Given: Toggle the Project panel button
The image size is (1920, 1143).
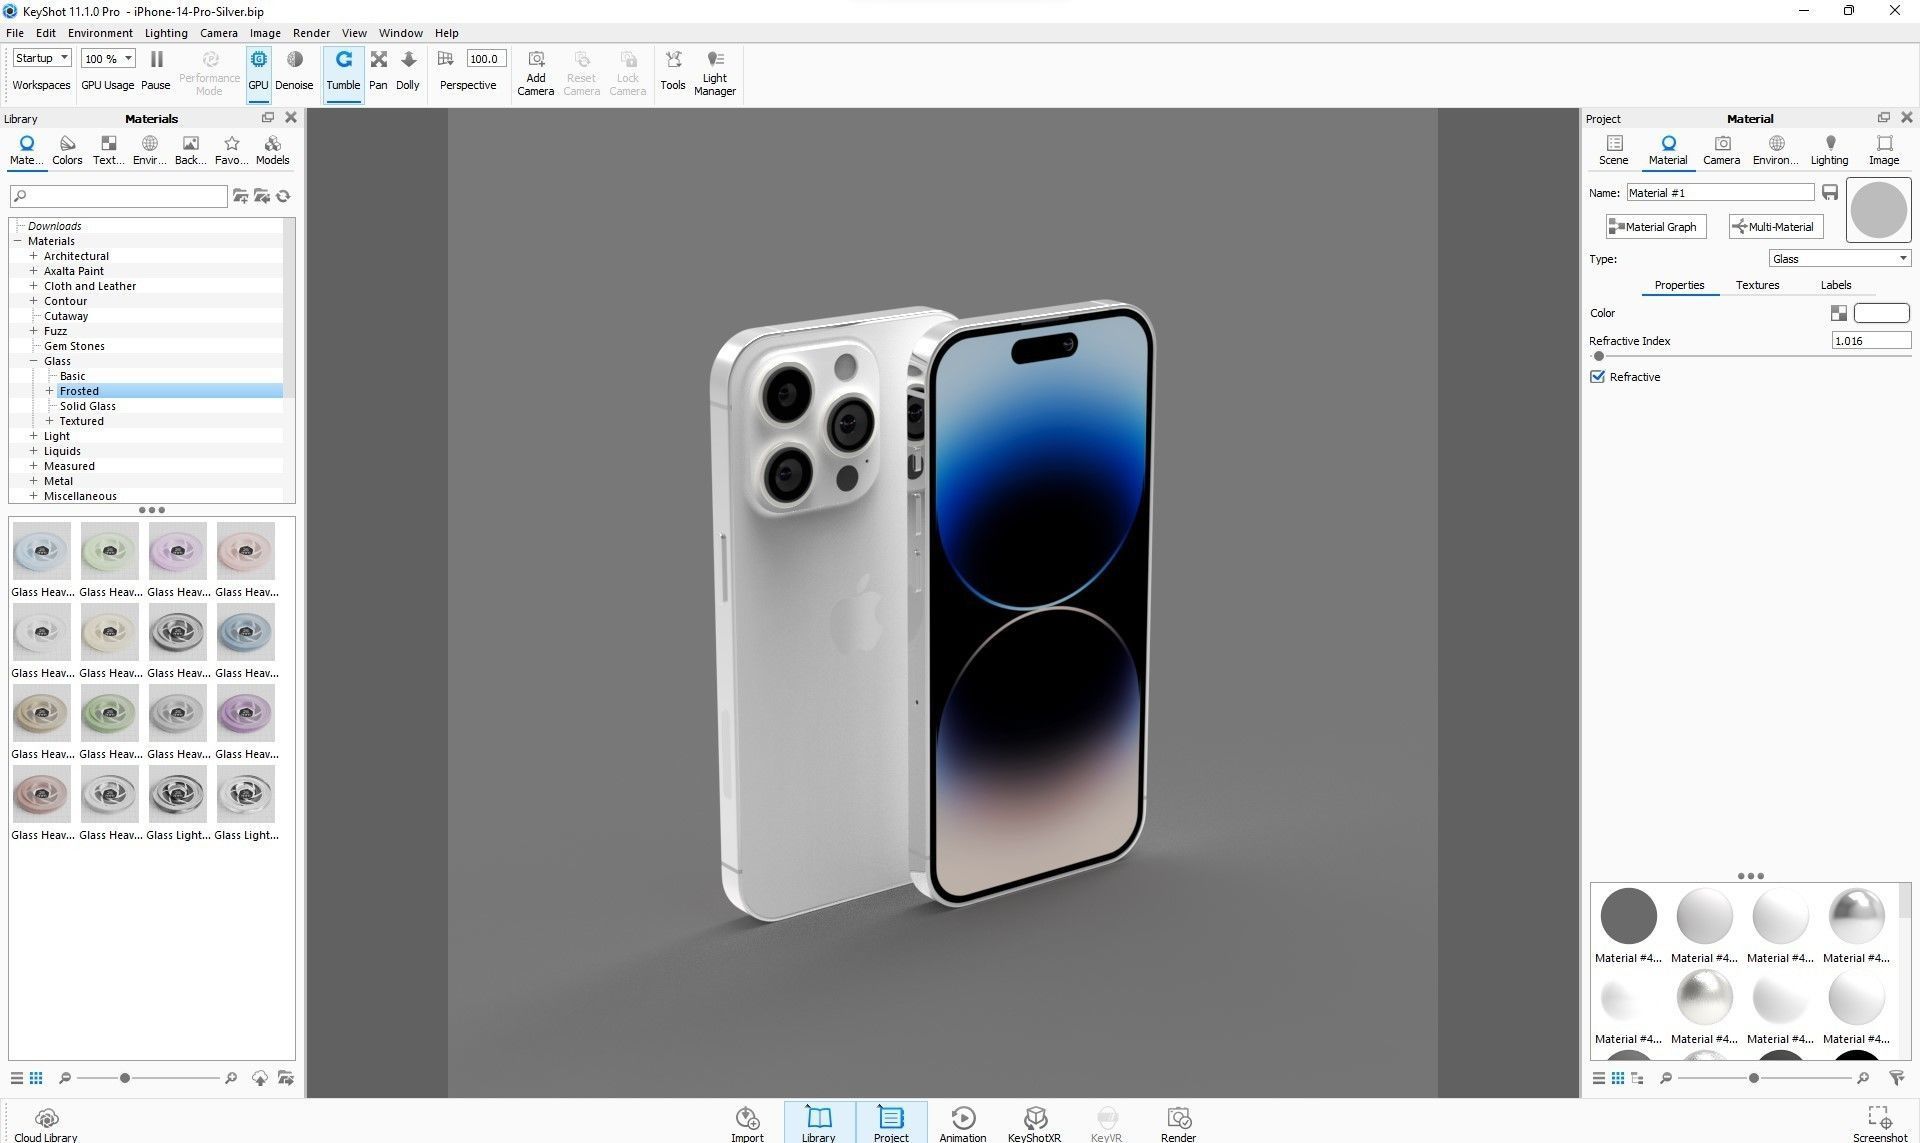Looking at the screenshot, I should (891, 1123).
